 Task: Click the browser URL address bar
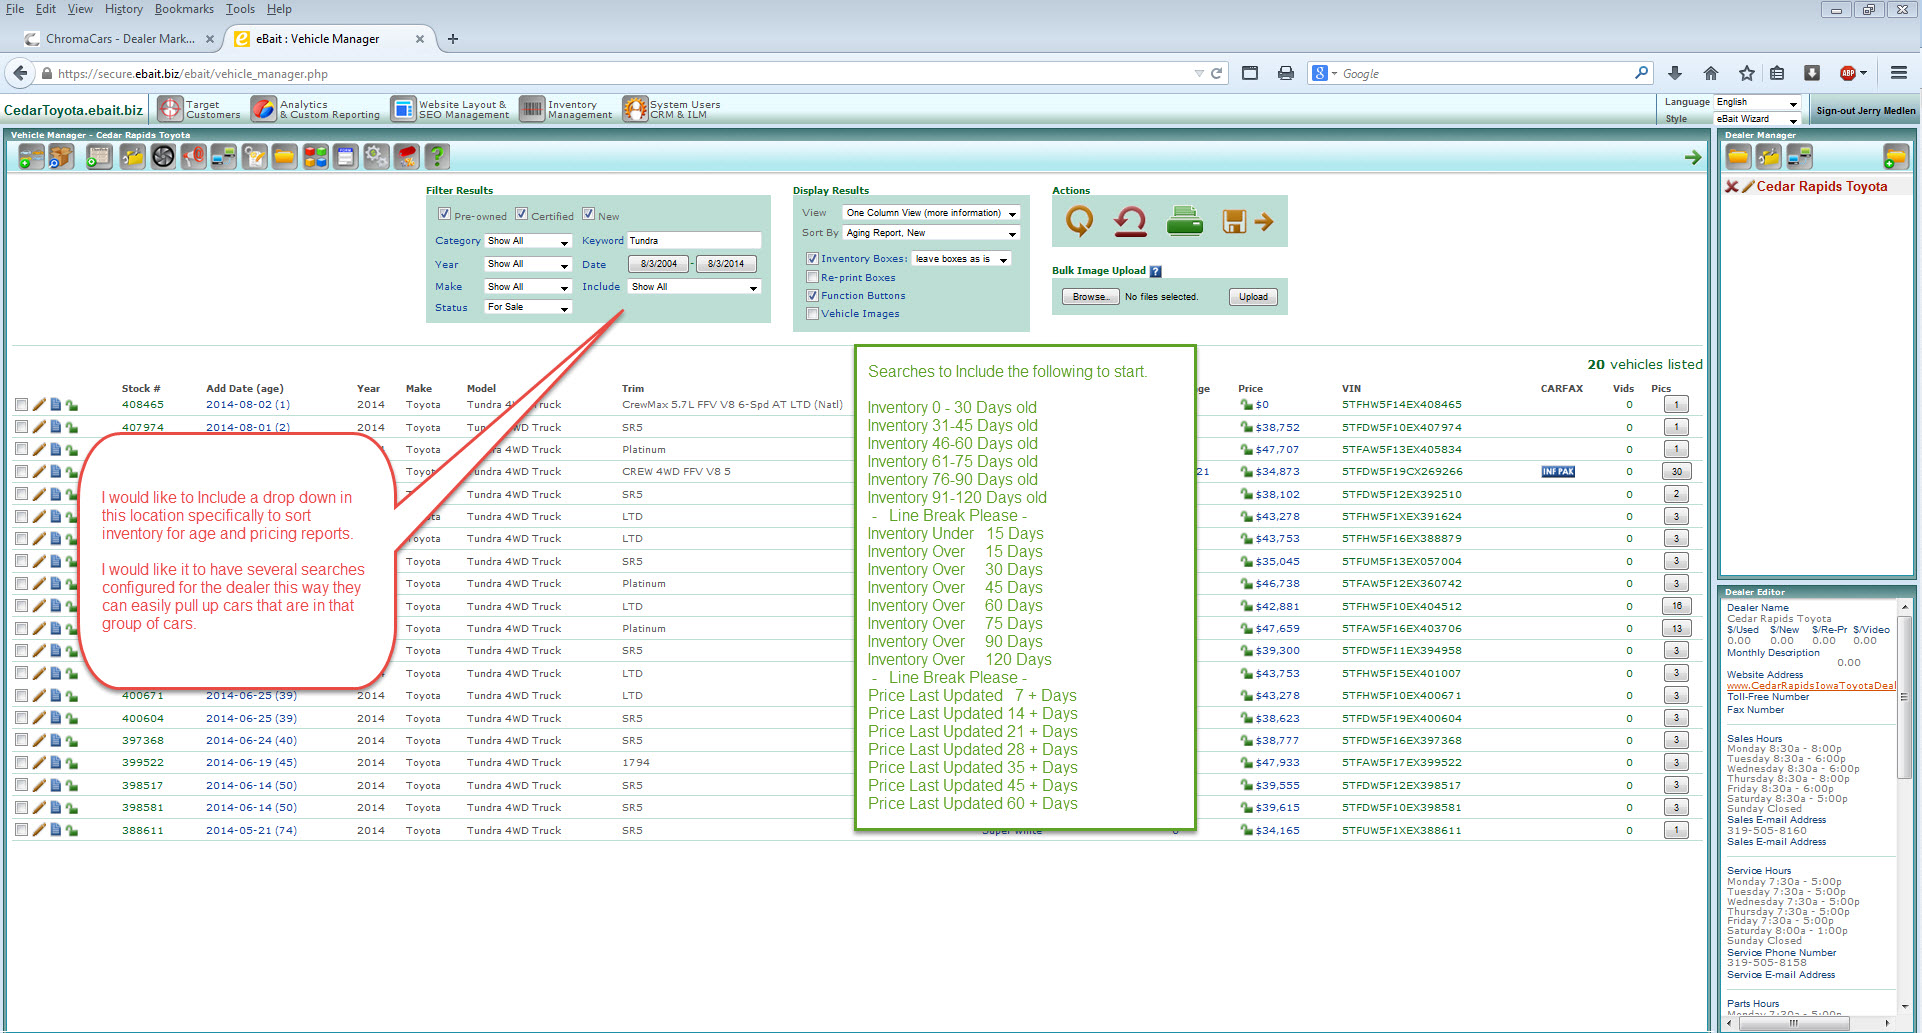tap(622, 74)
